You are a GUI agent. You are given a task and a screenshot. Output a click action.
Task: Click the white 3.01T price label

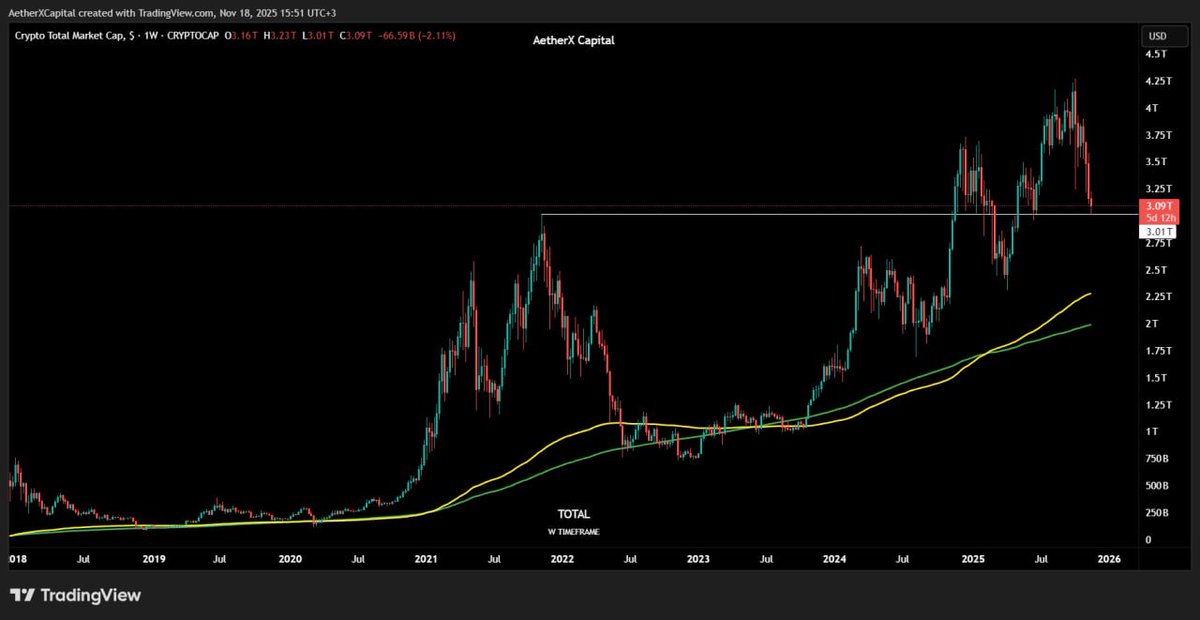(1159, 231)
